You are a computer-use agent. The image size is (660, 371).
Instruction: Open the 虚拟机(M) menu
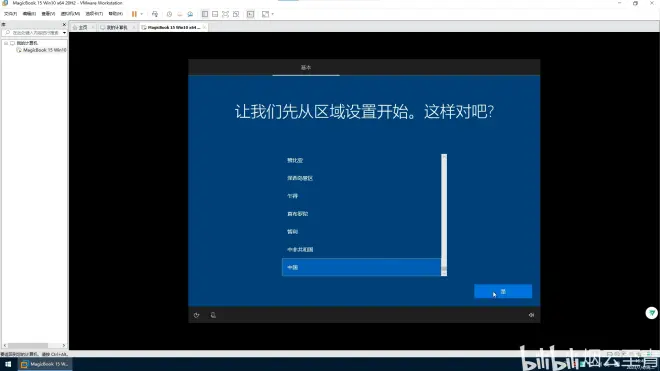click(x=70, y=14)
